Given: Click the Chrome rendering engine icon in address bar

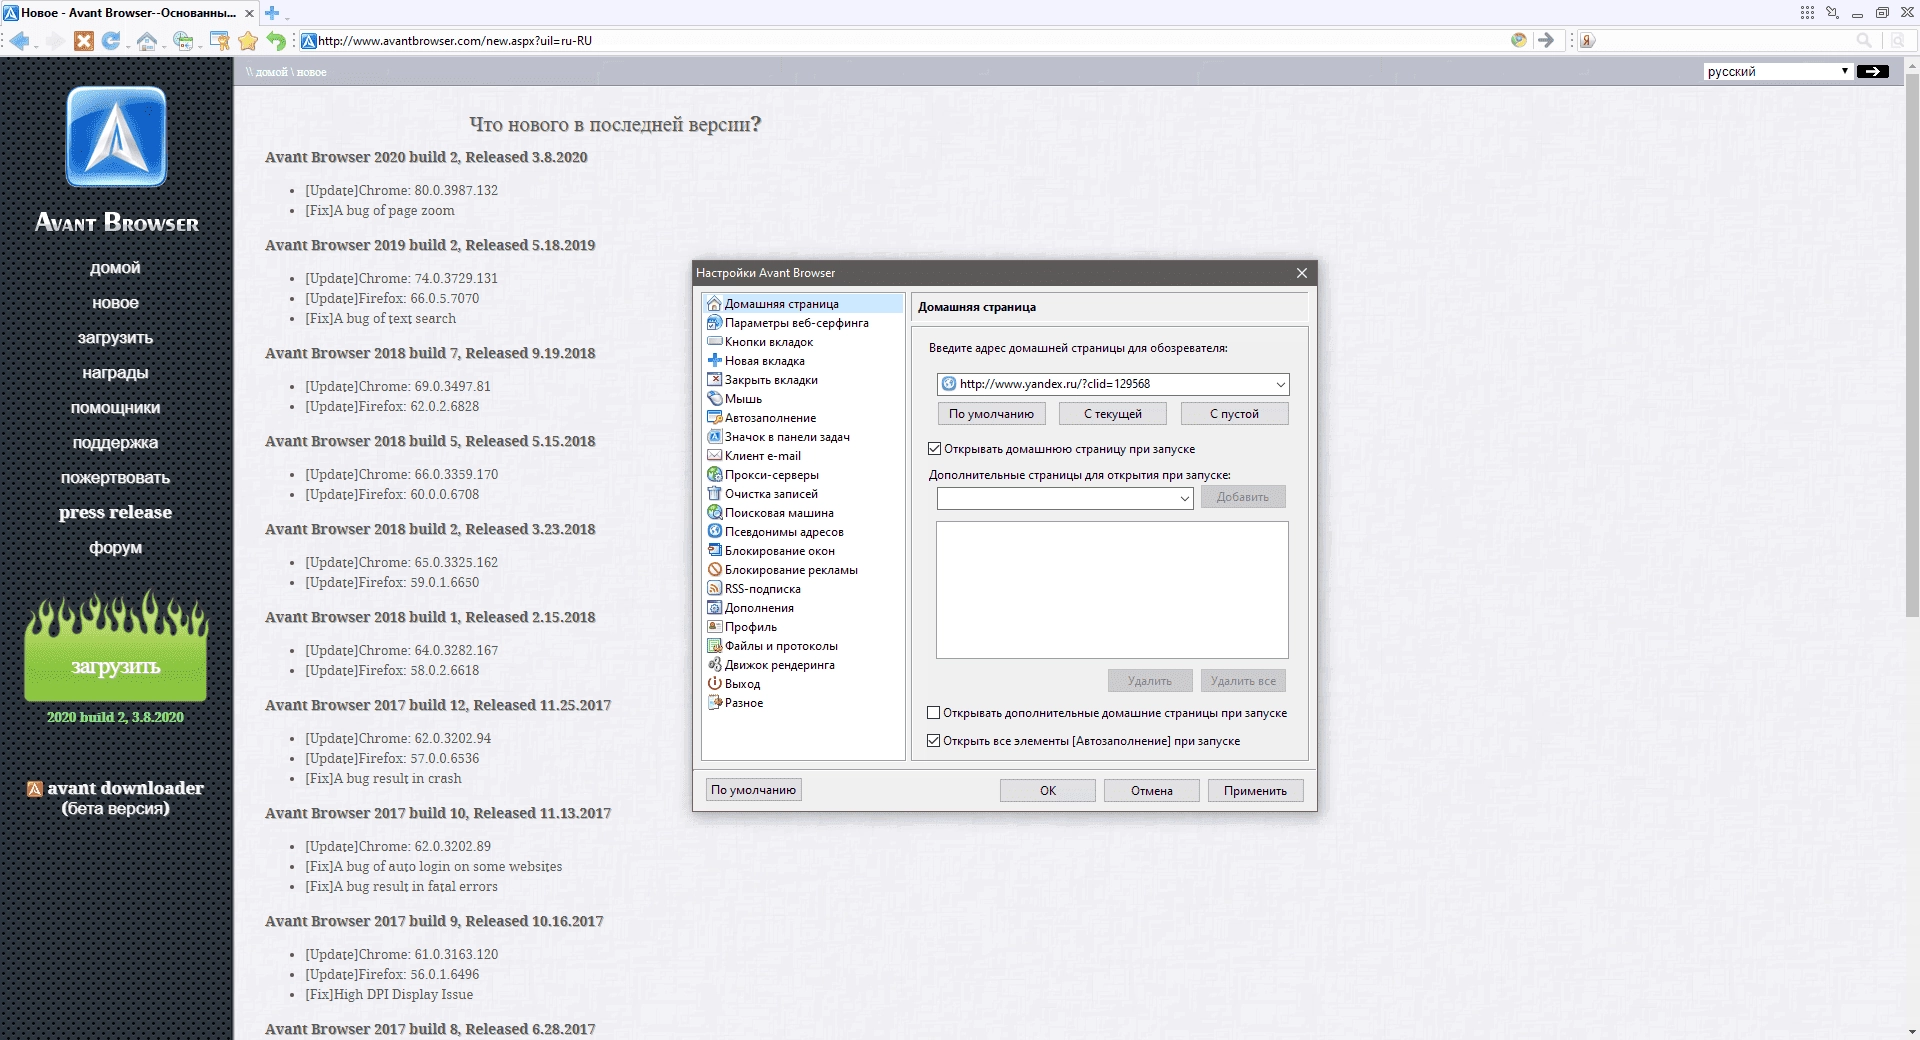Looking at the screenshot, I should (1519, 40).
